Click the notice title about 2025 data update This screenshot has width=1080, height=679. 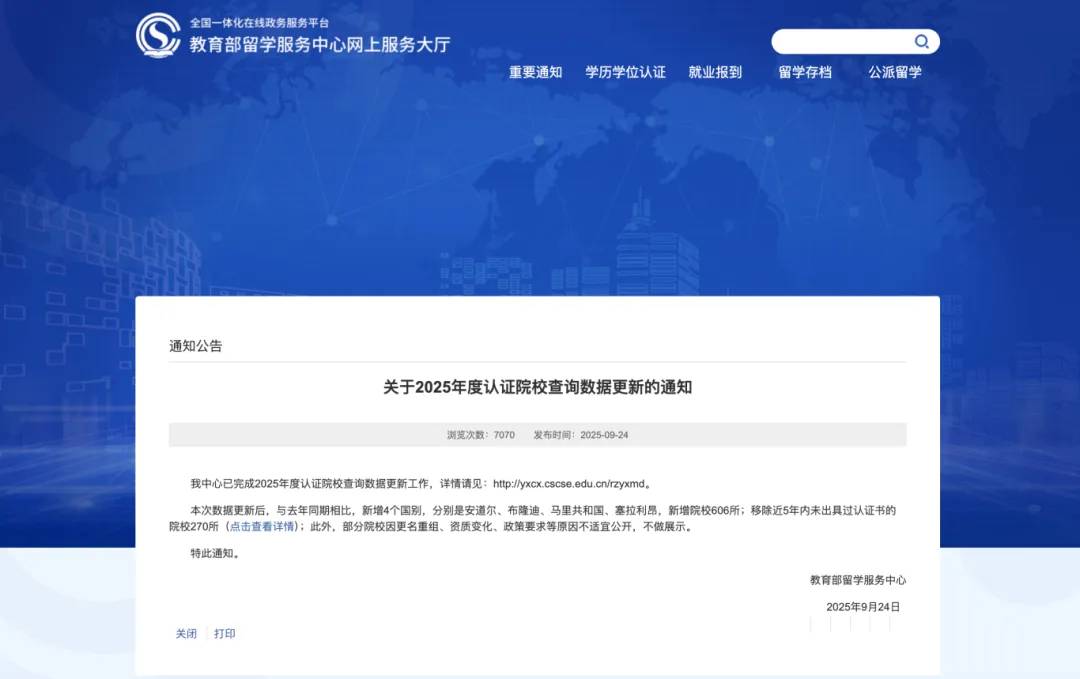(540, 388)
